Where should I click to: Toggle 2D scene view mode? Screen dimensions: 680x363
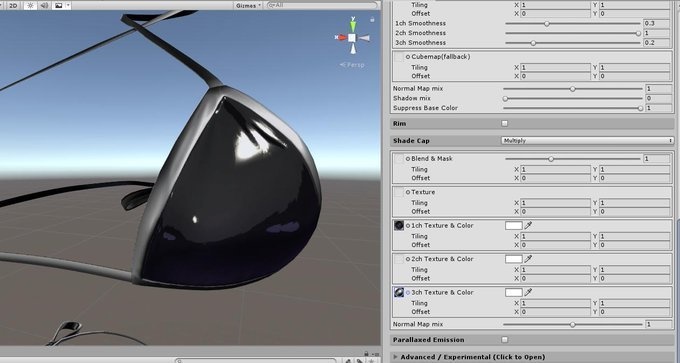[13, 6]
